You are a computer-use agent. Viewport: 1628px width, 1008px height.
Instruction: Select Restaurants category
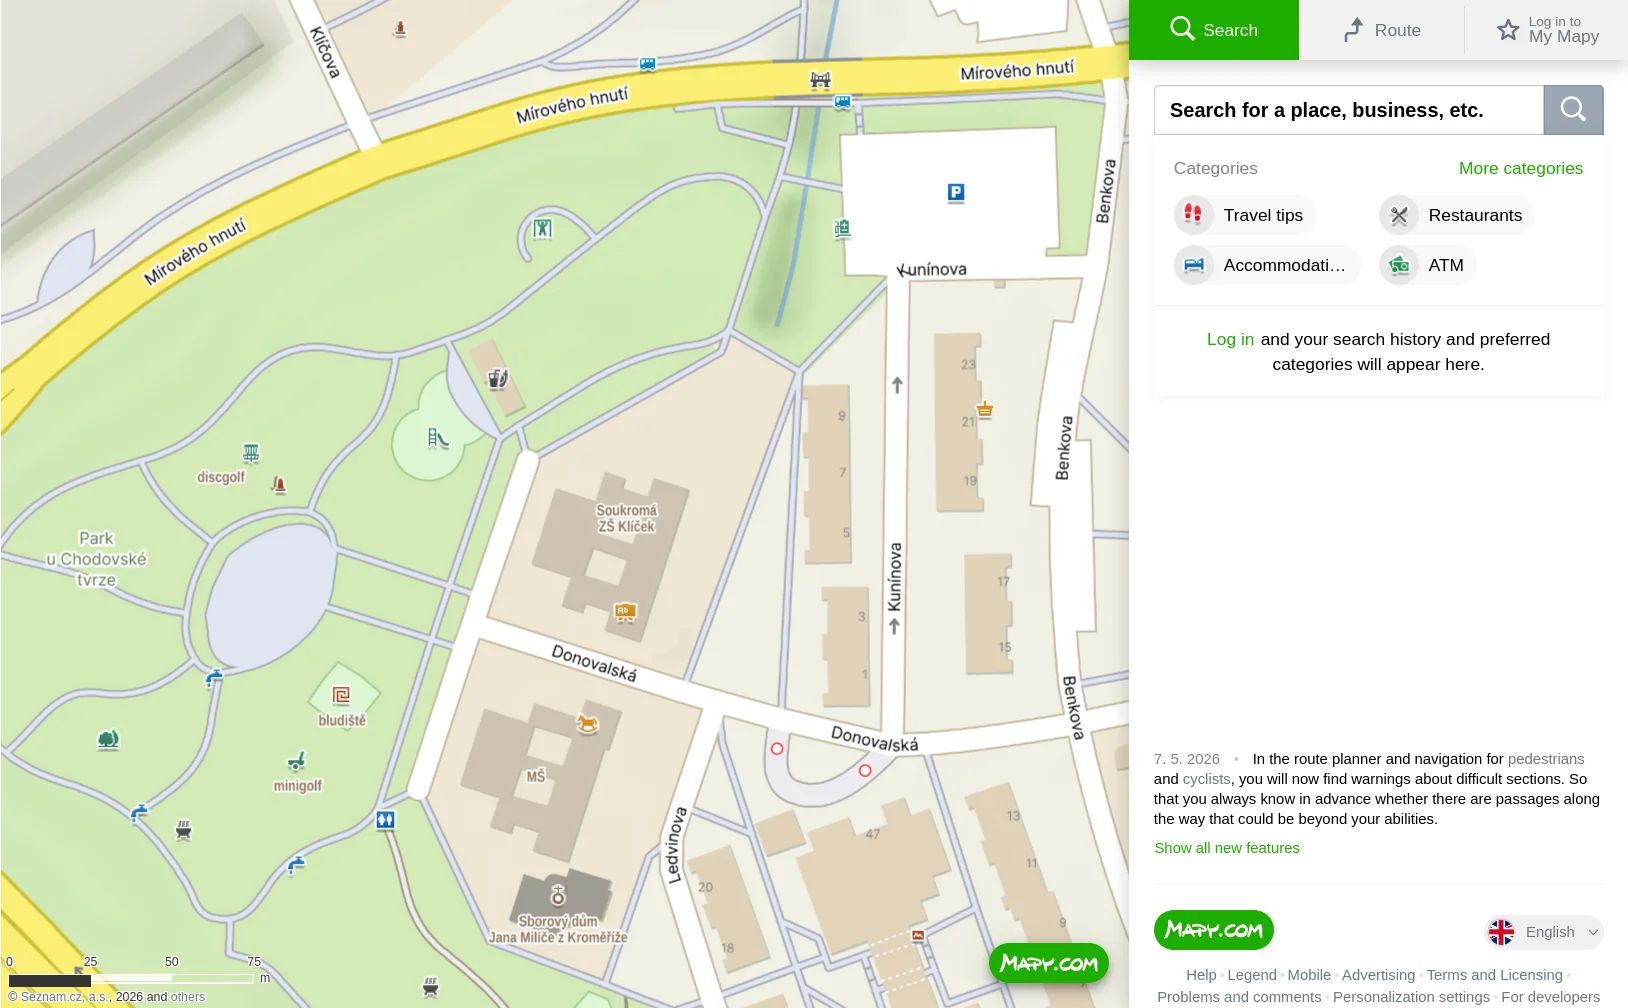1456,215
